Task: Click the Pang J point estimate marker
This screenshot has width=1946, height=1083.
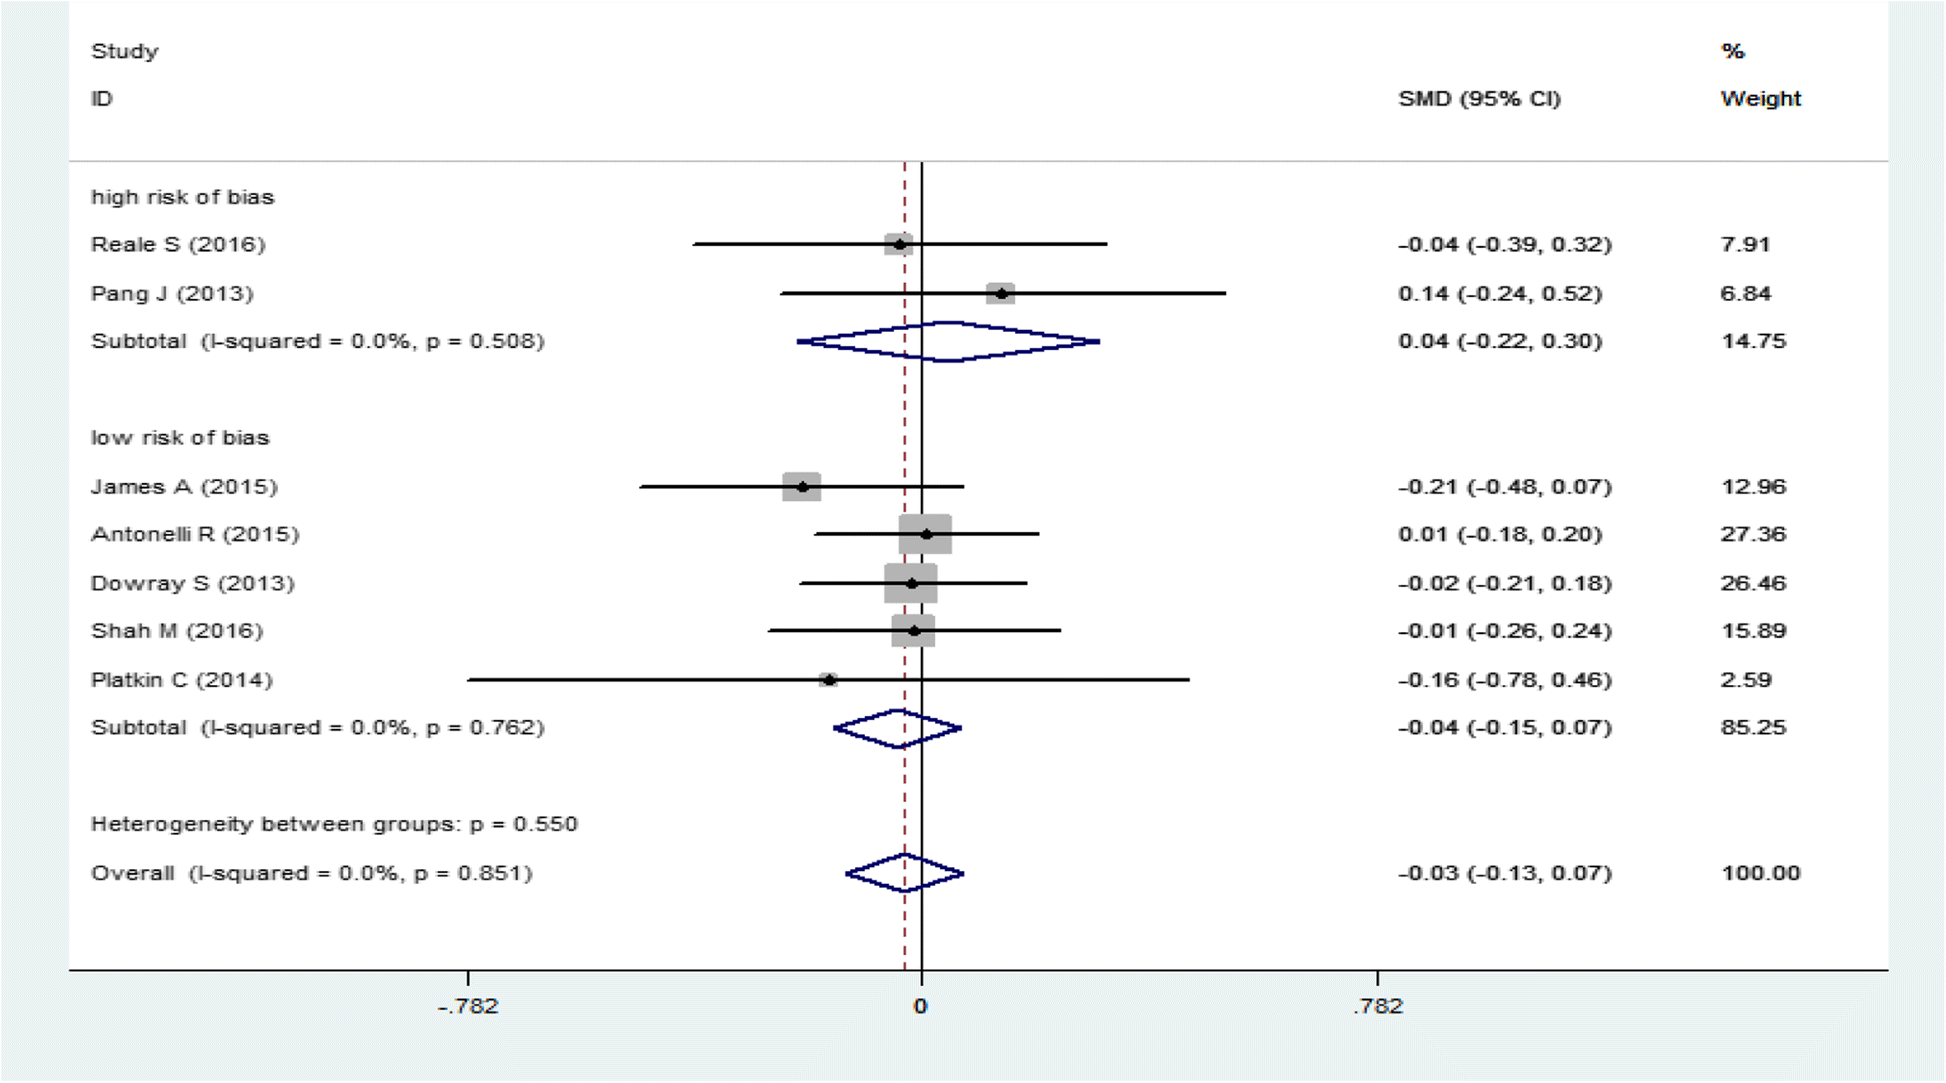Action: point(1001,293)
